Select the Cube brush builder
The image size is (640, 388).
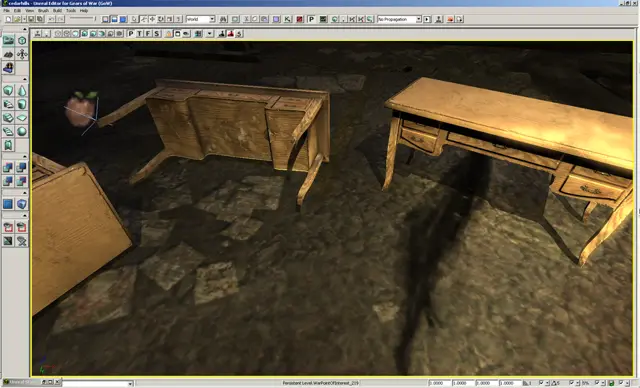coord(8,90)
